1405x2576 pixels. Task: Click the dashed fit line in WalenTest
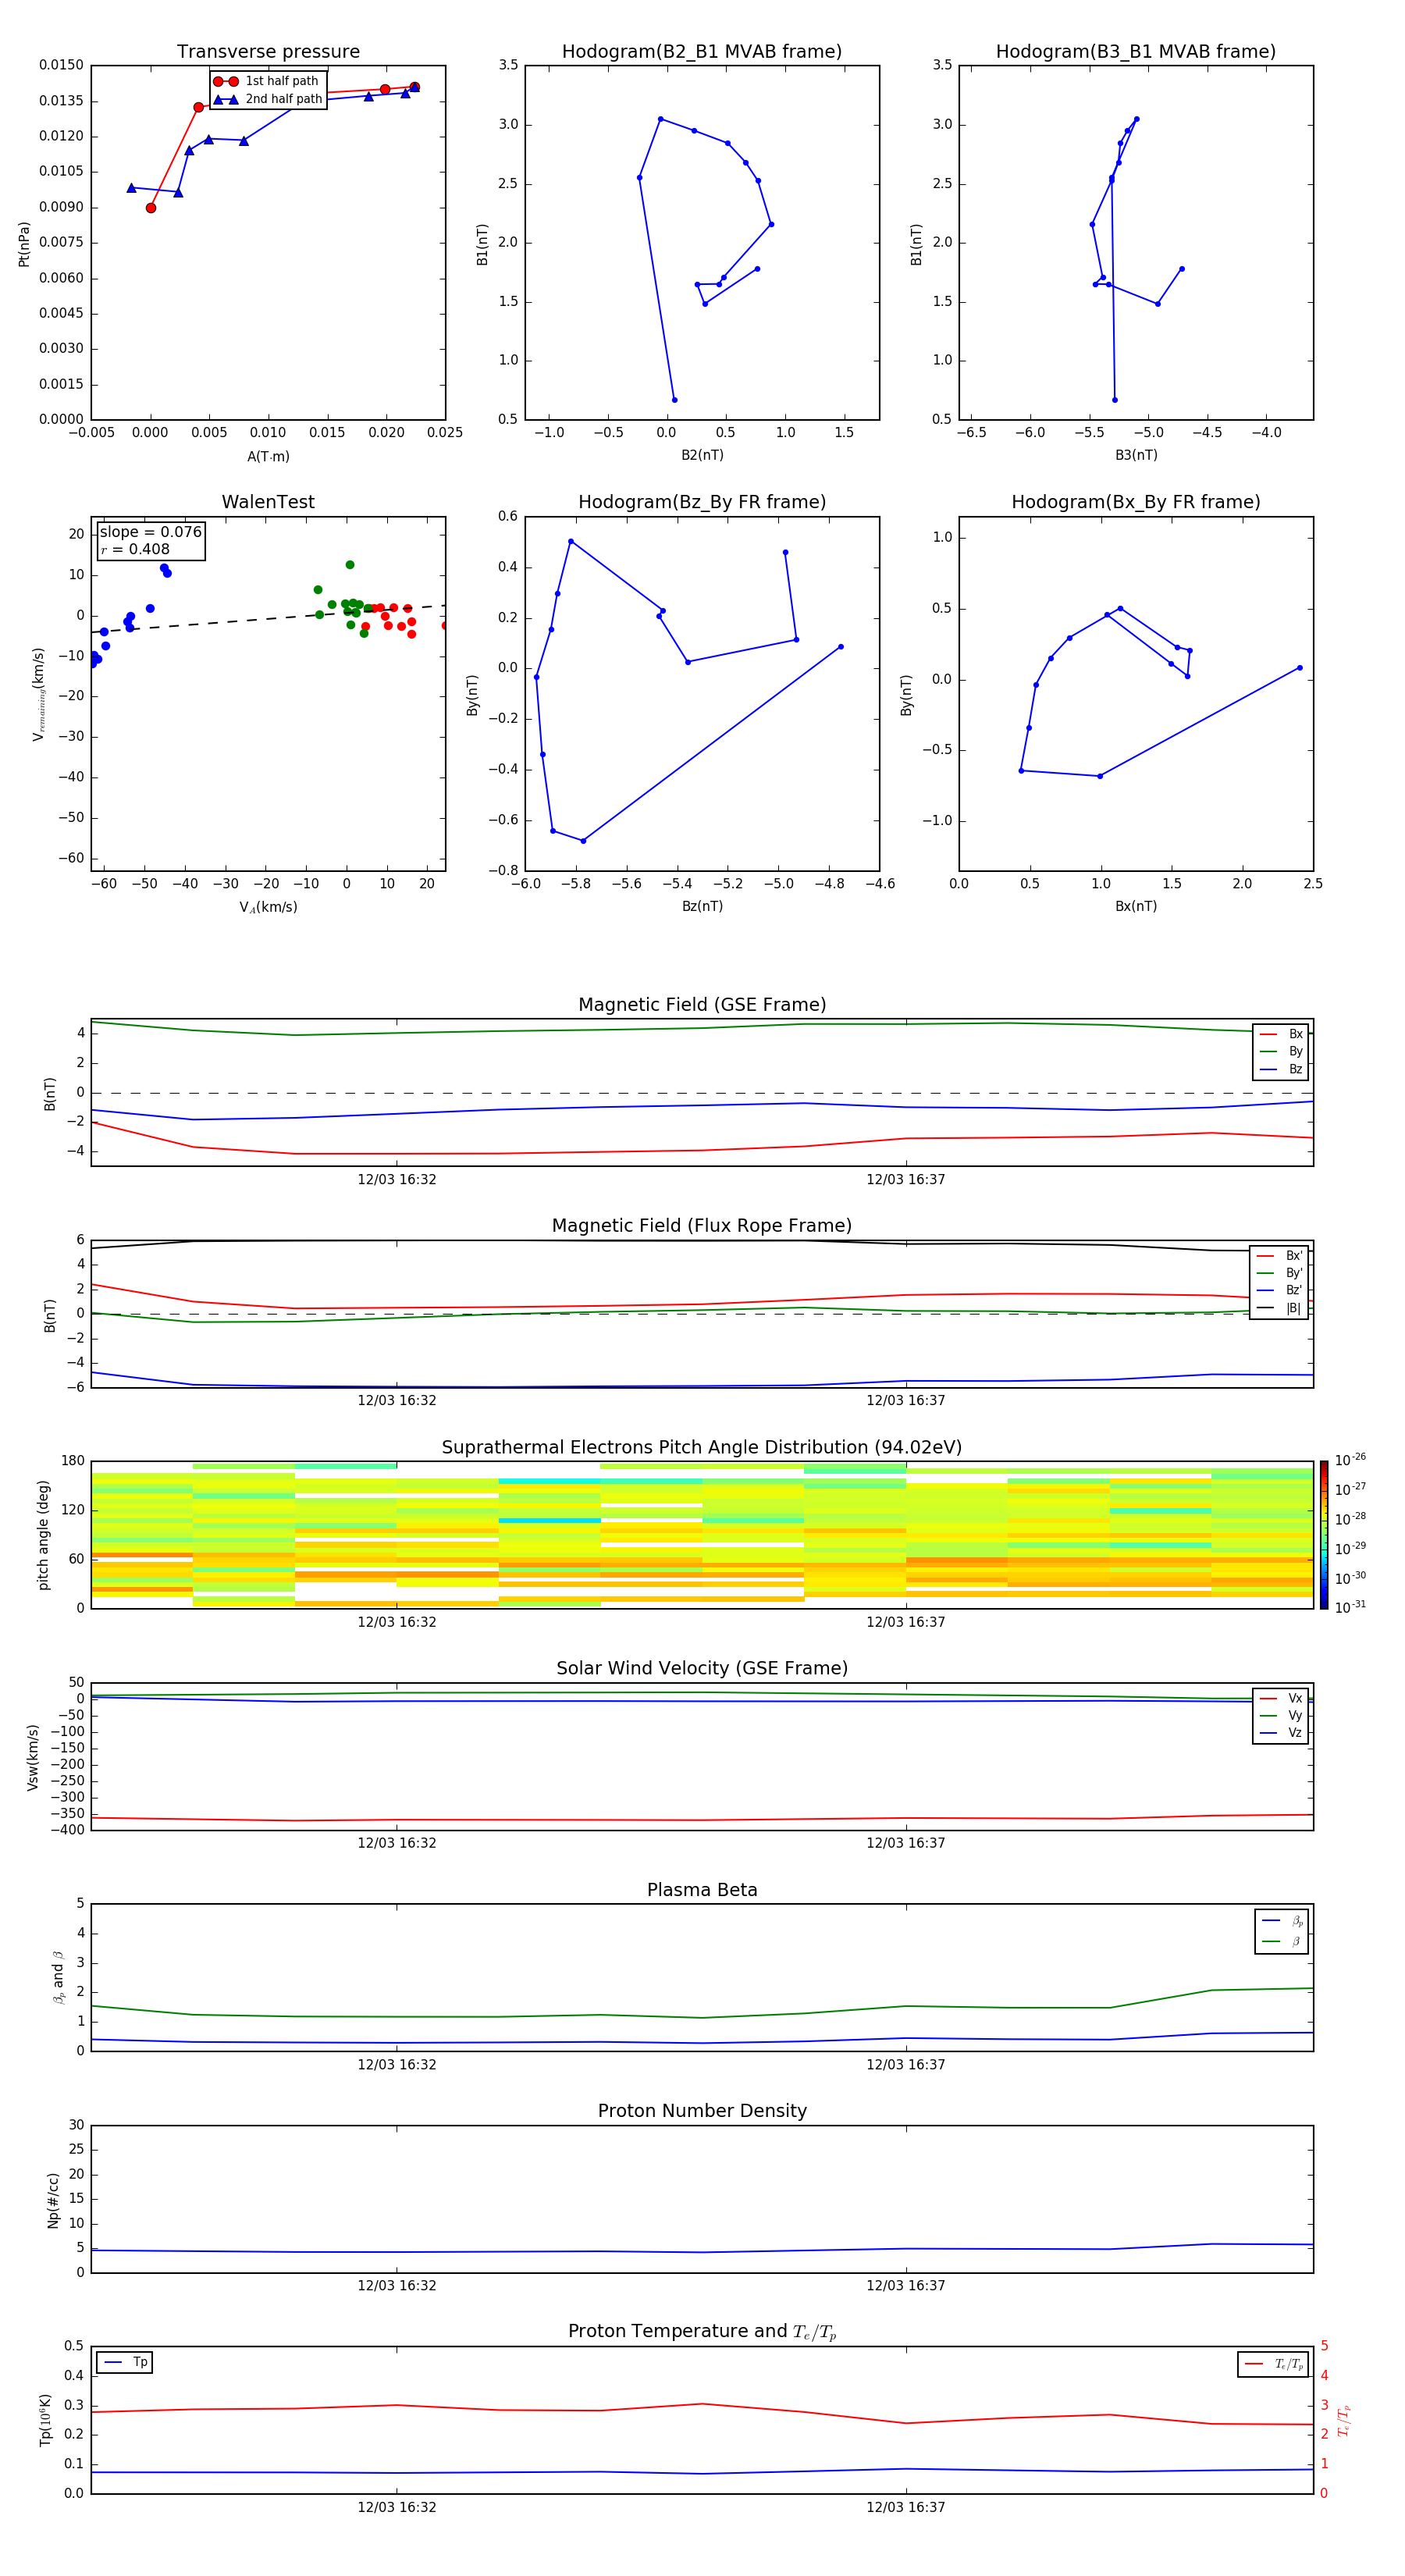268,619
